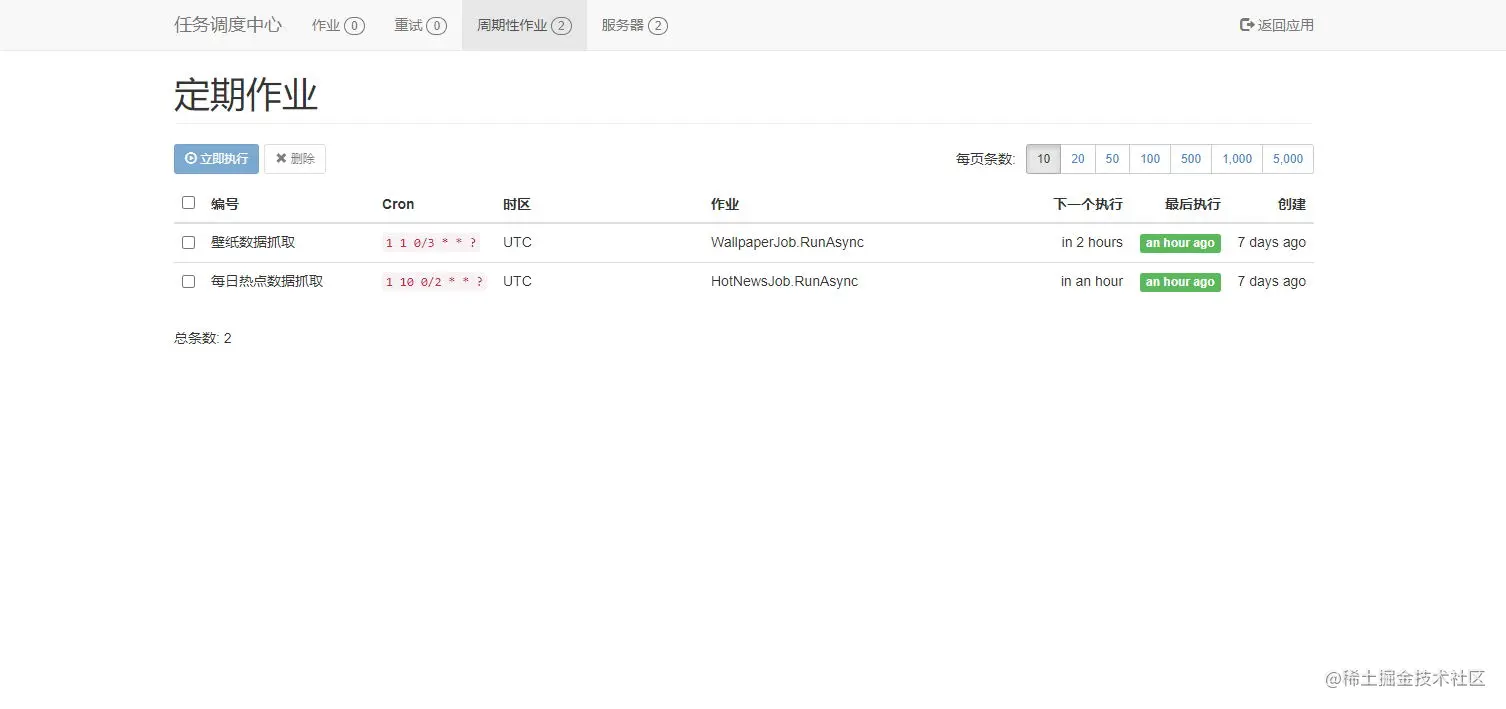Click the 删除 button
Screen dimensions: 1506x709
[x=295, y=159]
